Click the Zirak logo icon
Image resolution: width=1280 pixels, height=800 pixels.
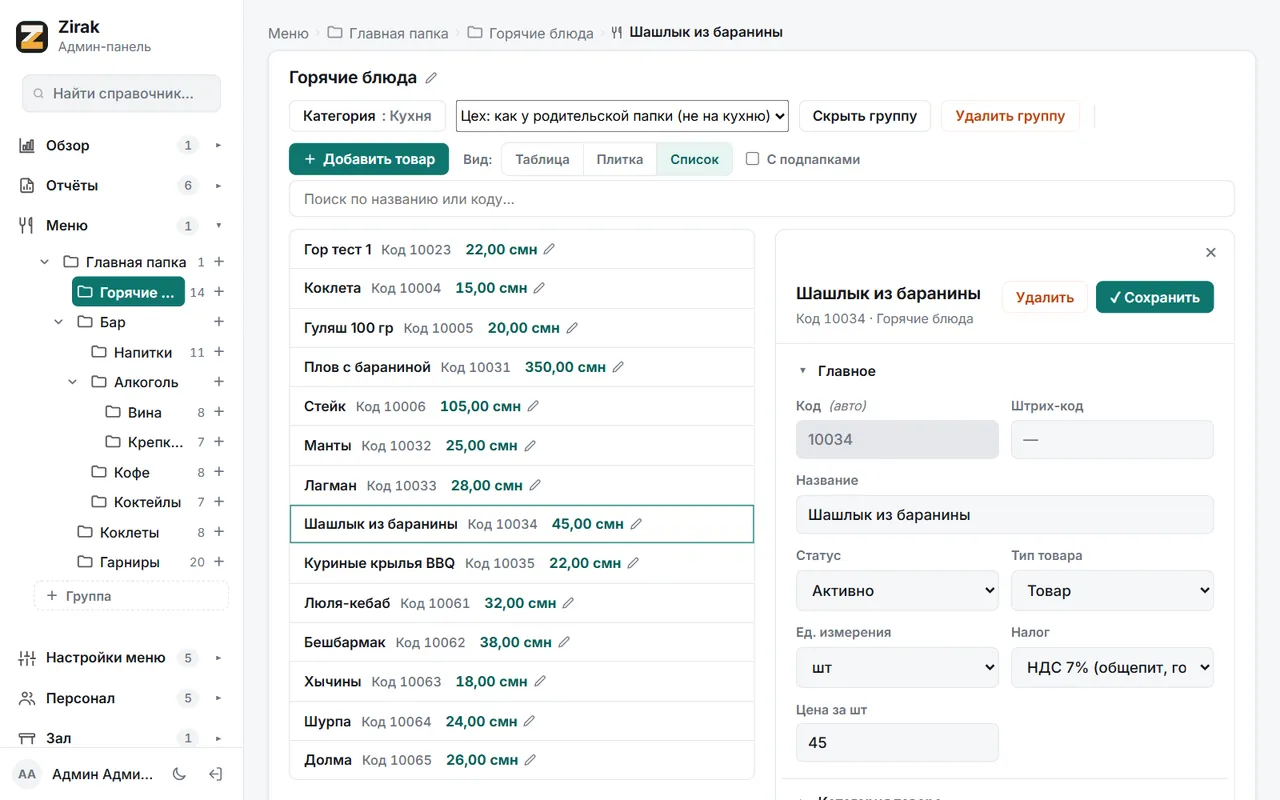click(x=32, y=37)
